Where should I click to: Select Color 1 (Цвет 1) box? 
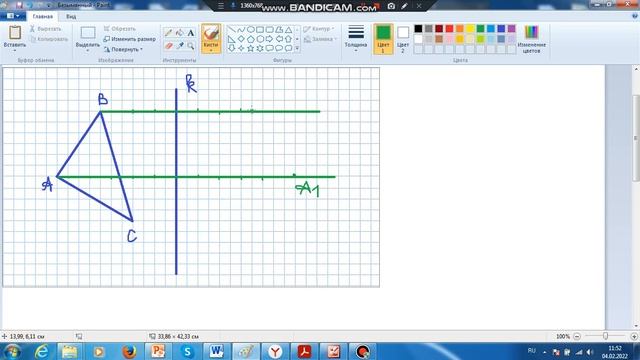coord(383,39)
